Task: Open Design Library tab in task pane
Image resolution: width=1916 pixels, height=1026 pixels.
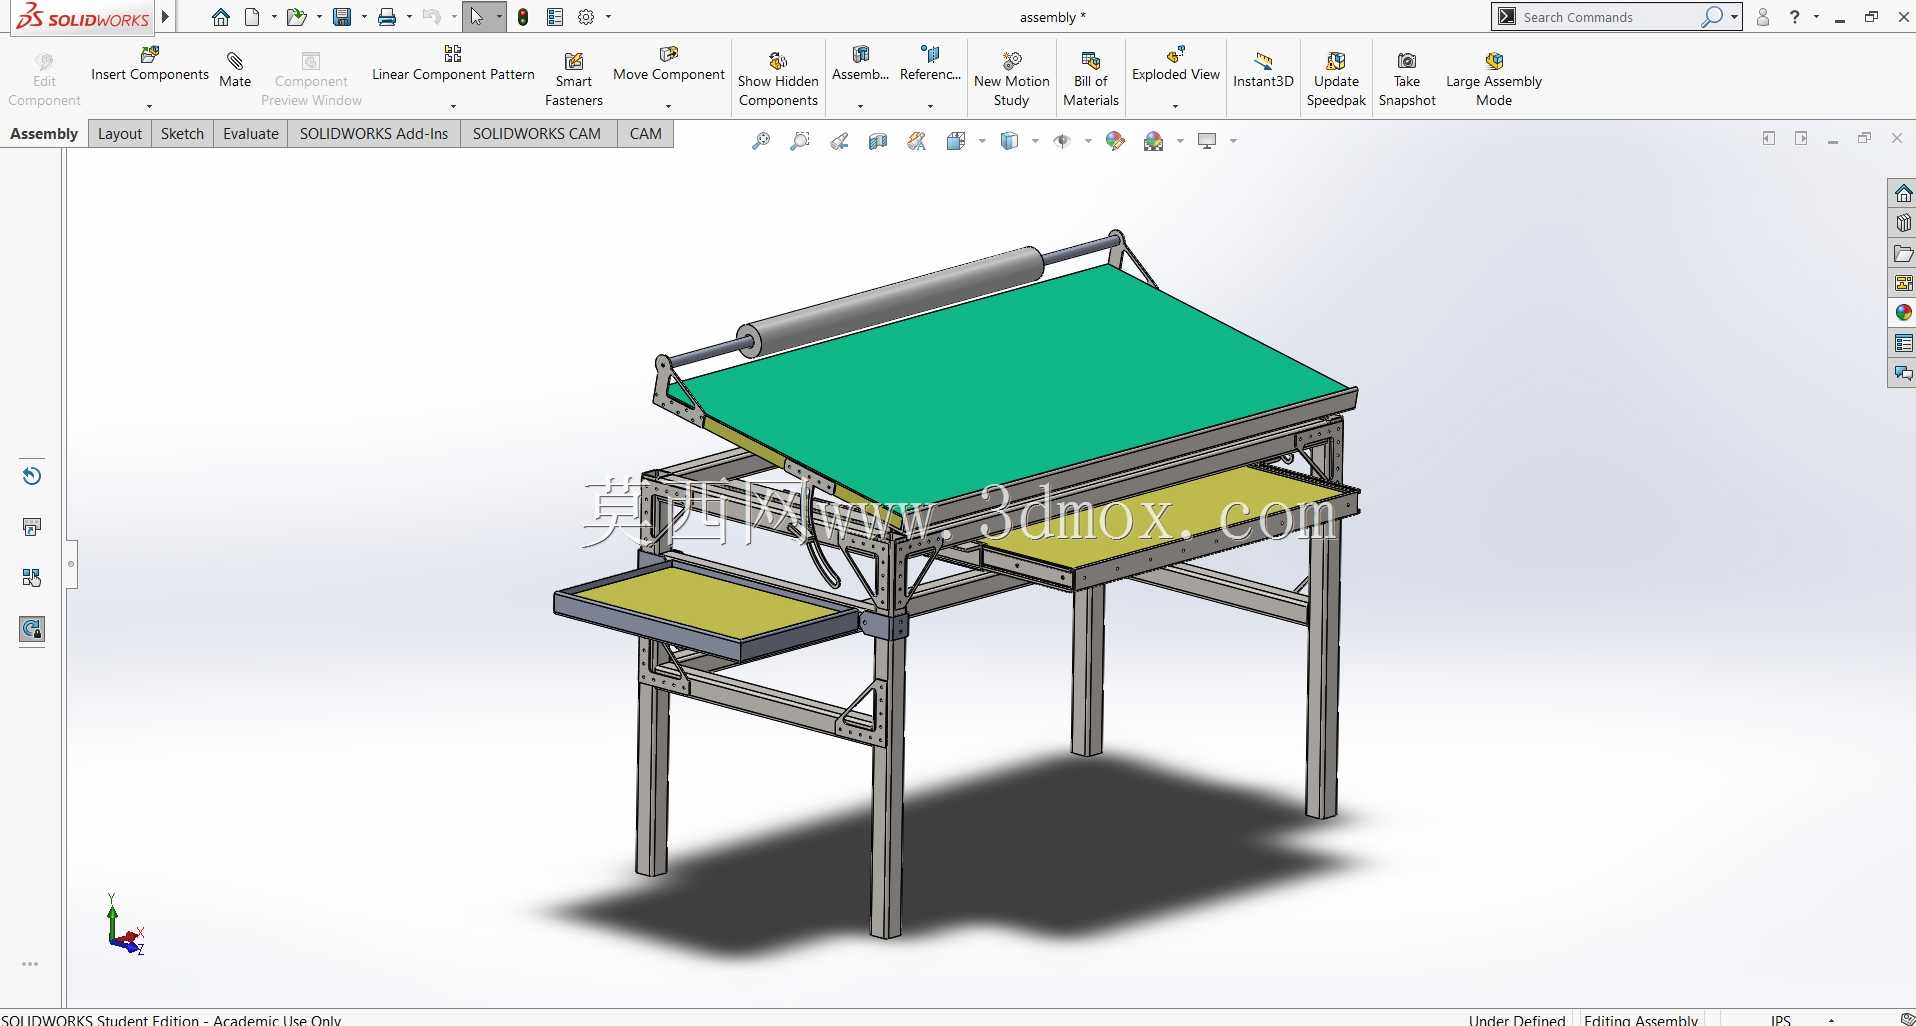Action: coord(1903,223)
